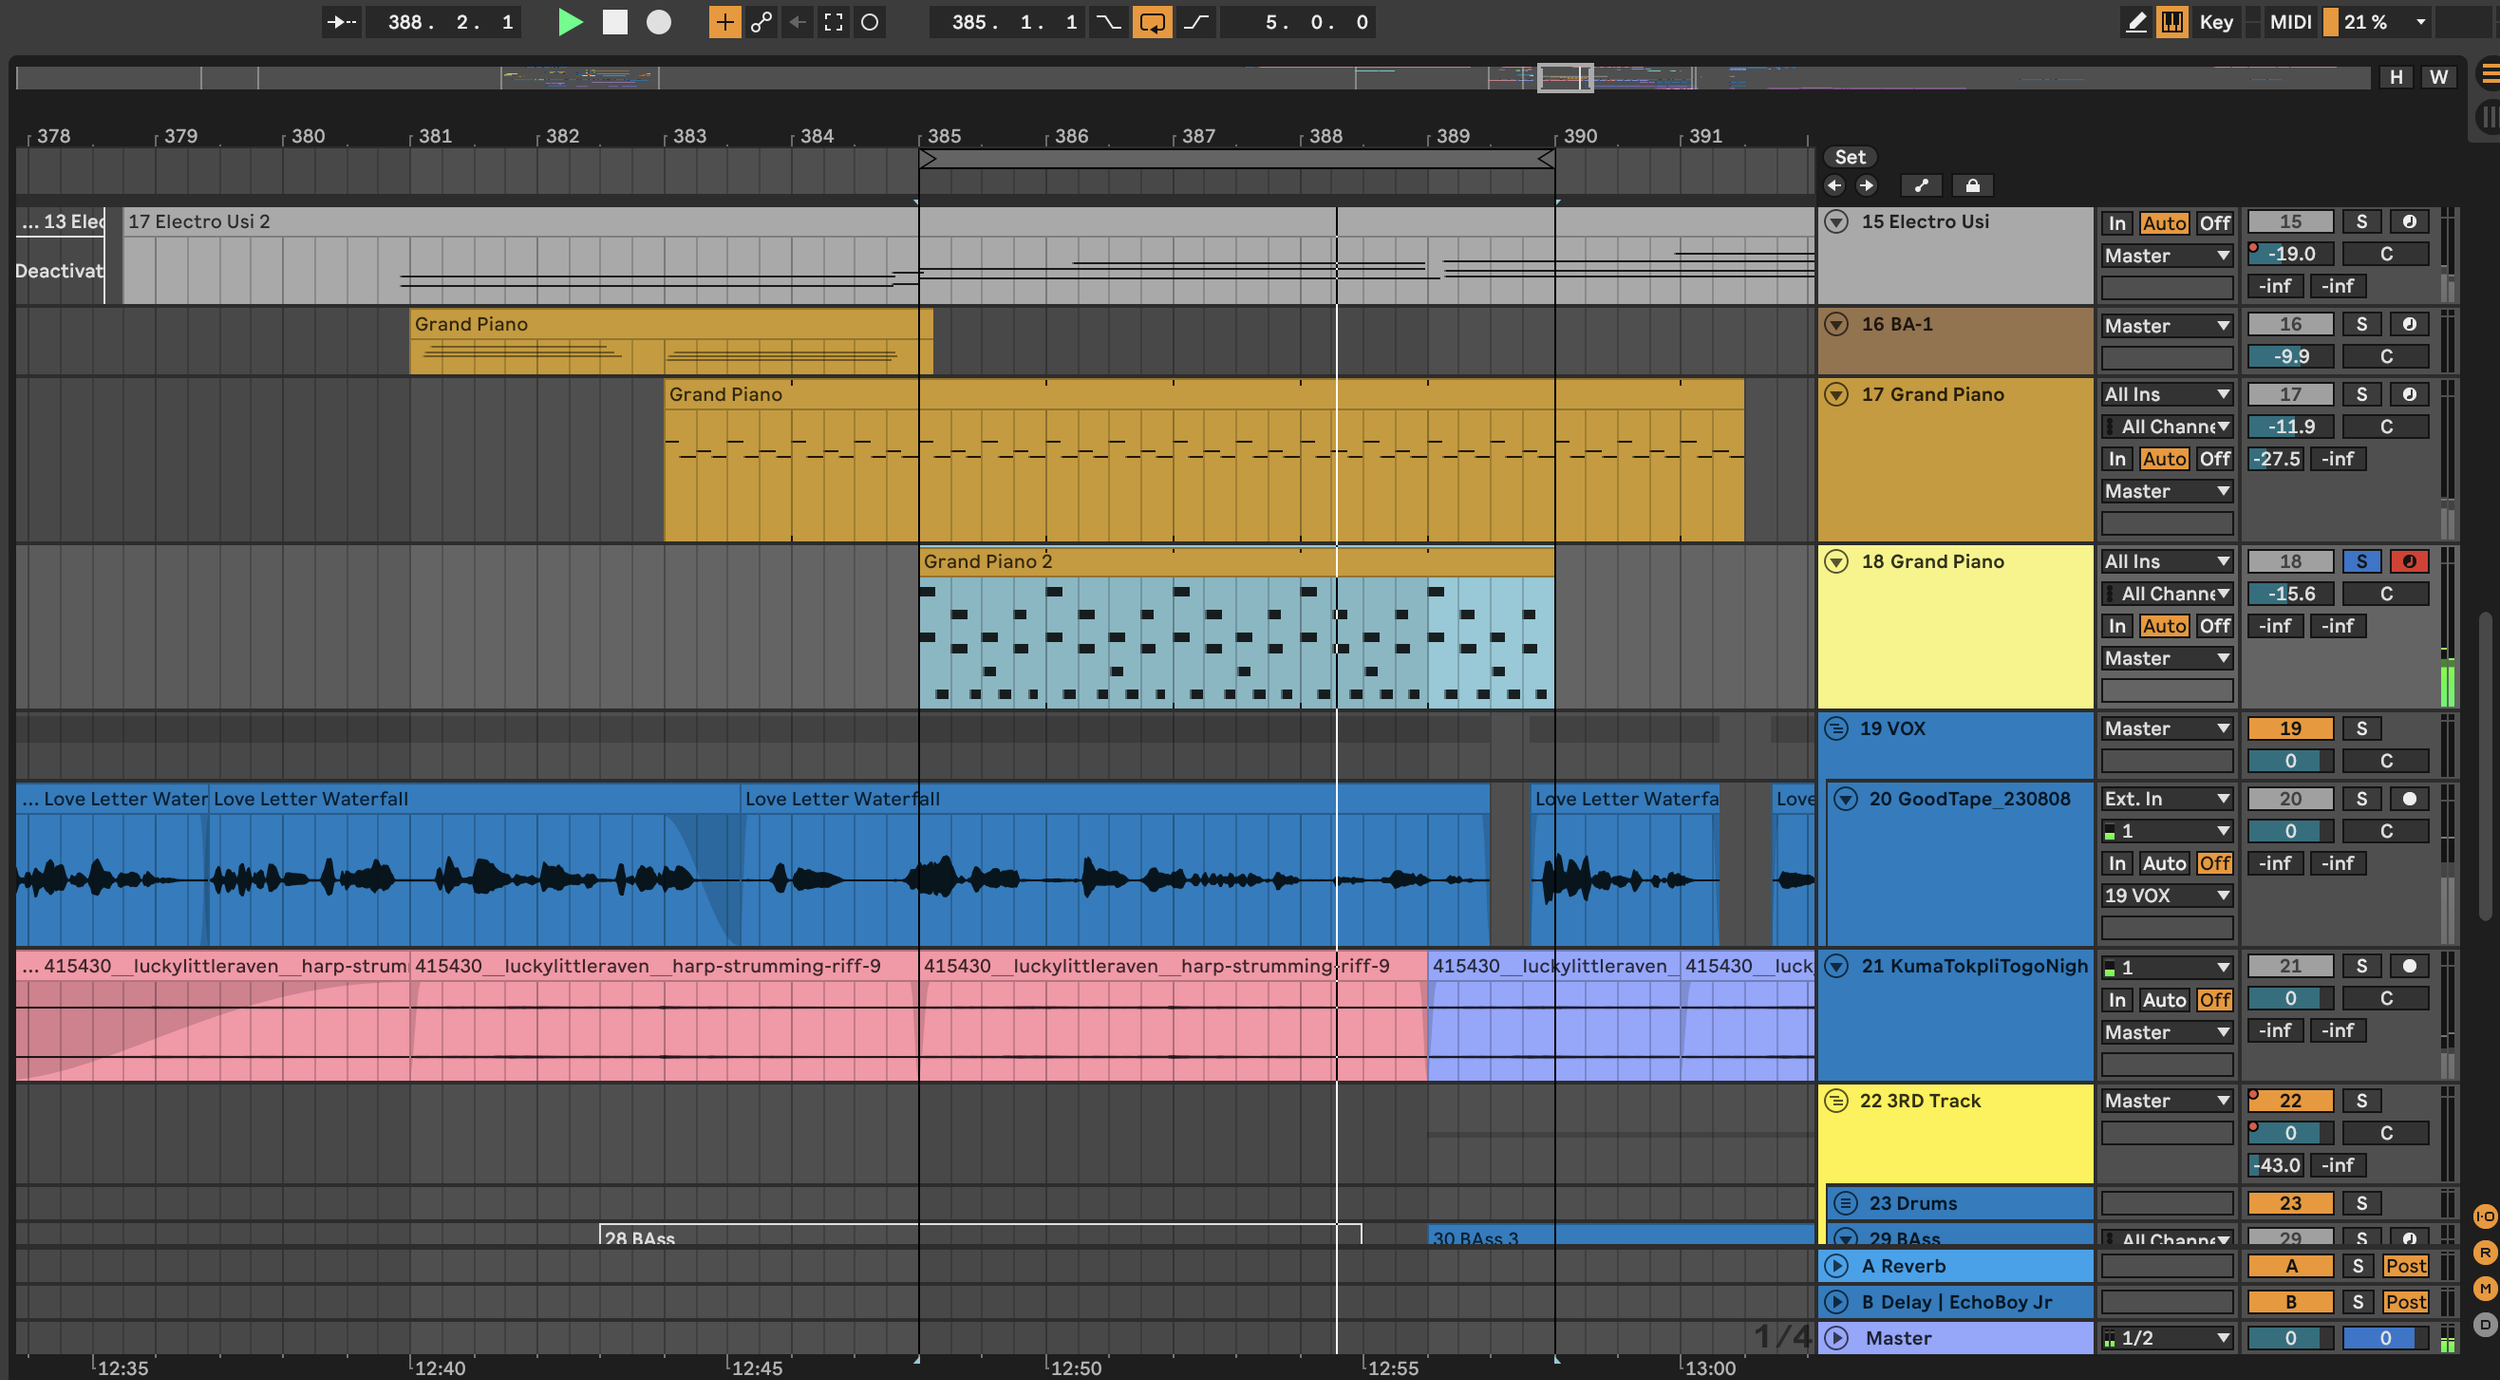The image size is (2500, 1380).
Task: Arm the Arrangement Record button
Action: pos(659,22)
